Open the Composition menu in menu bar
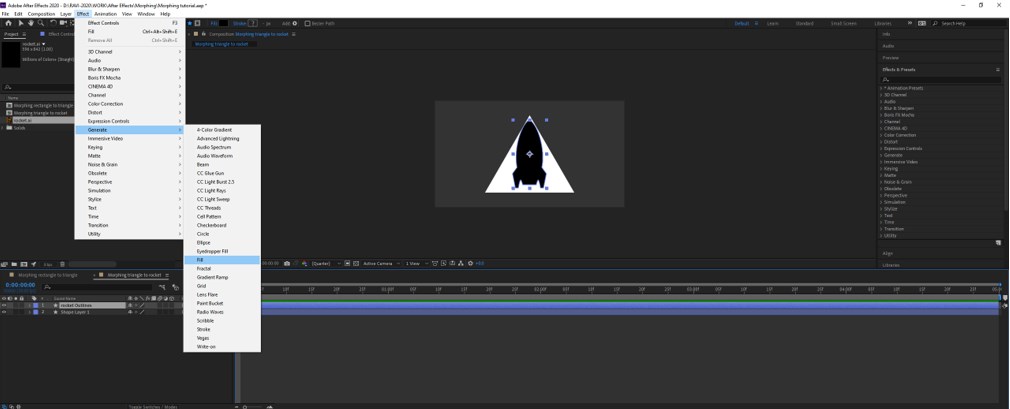The image size is (1010, 409). pos(41,14)
